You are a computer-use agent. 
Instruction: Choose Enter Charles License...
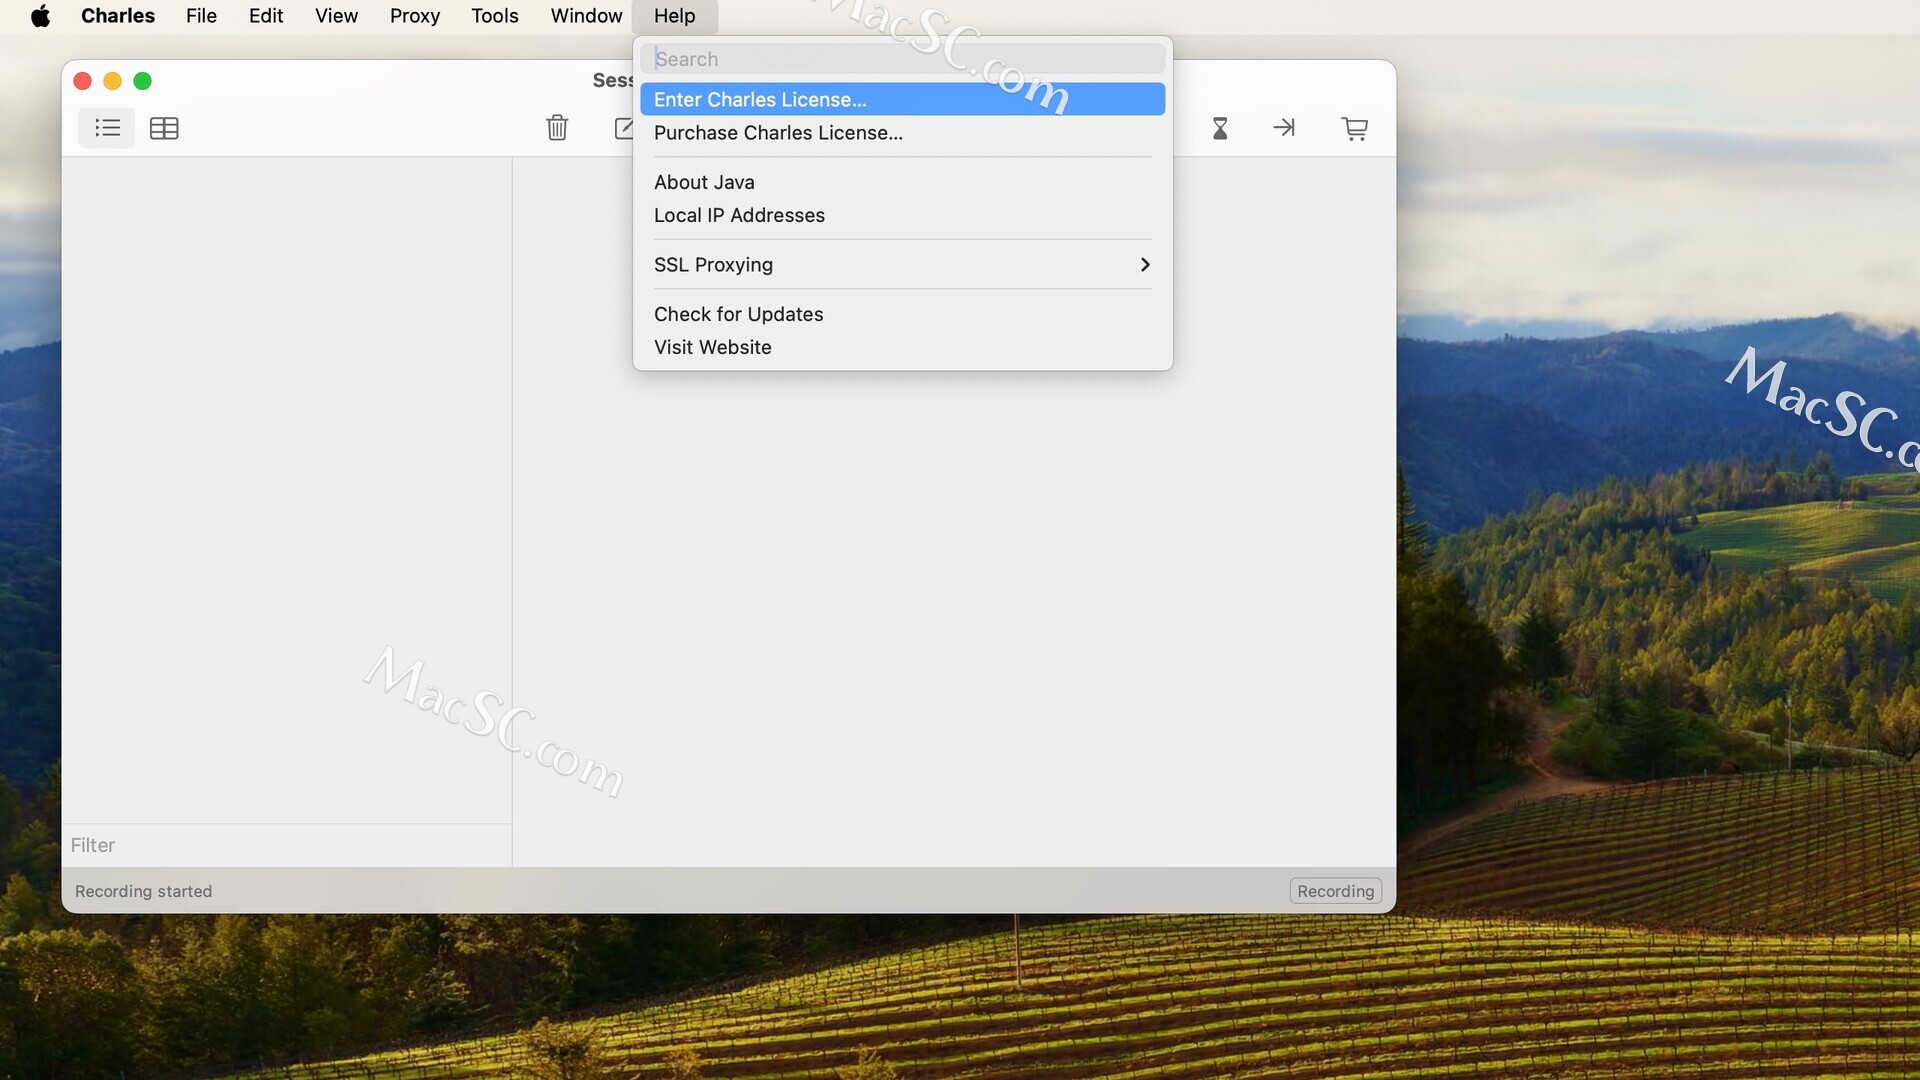tap(902, 99)
